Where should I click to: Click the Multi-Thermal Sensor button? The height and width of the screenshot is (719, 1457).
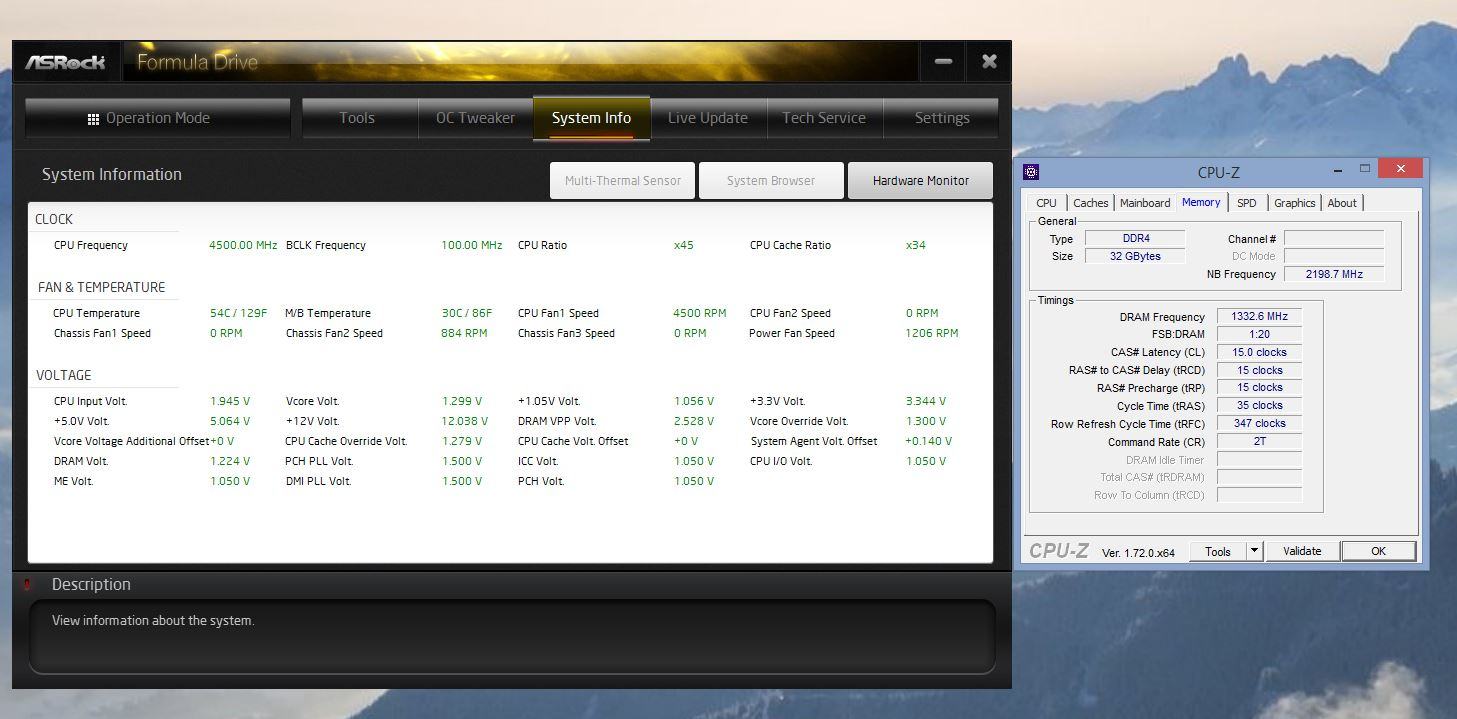(622, 181)
